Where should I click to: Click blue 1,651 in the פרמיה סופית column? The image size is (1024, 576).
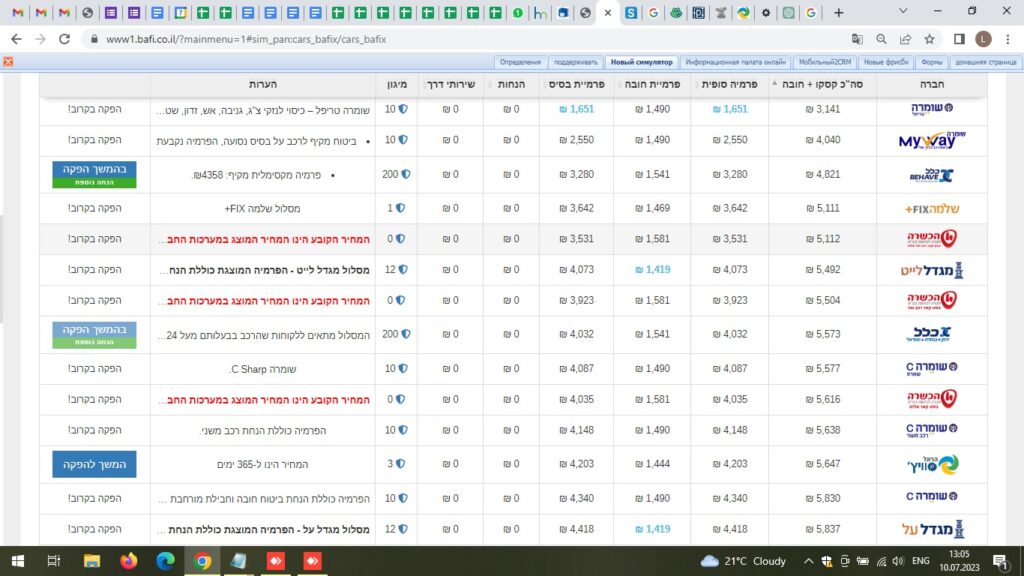tap(729, 109)
